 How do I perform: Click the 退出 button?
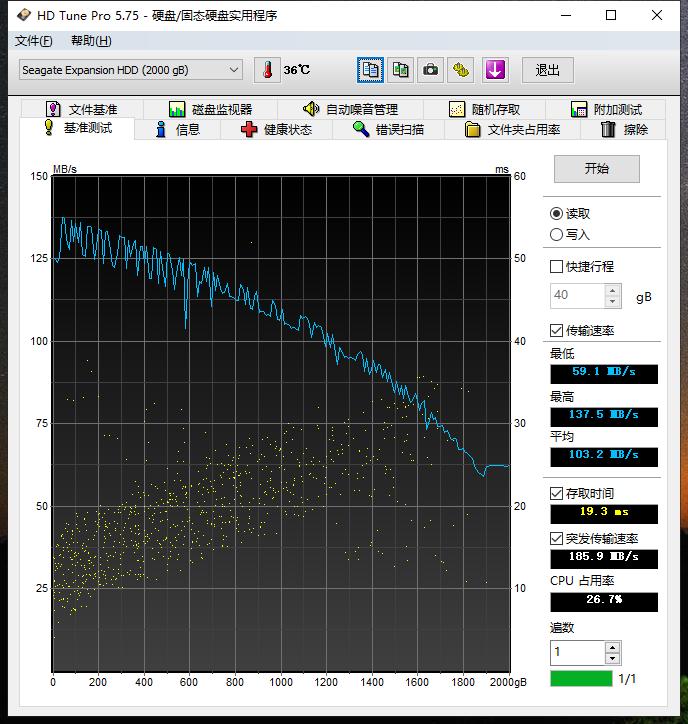click(547, 70)
